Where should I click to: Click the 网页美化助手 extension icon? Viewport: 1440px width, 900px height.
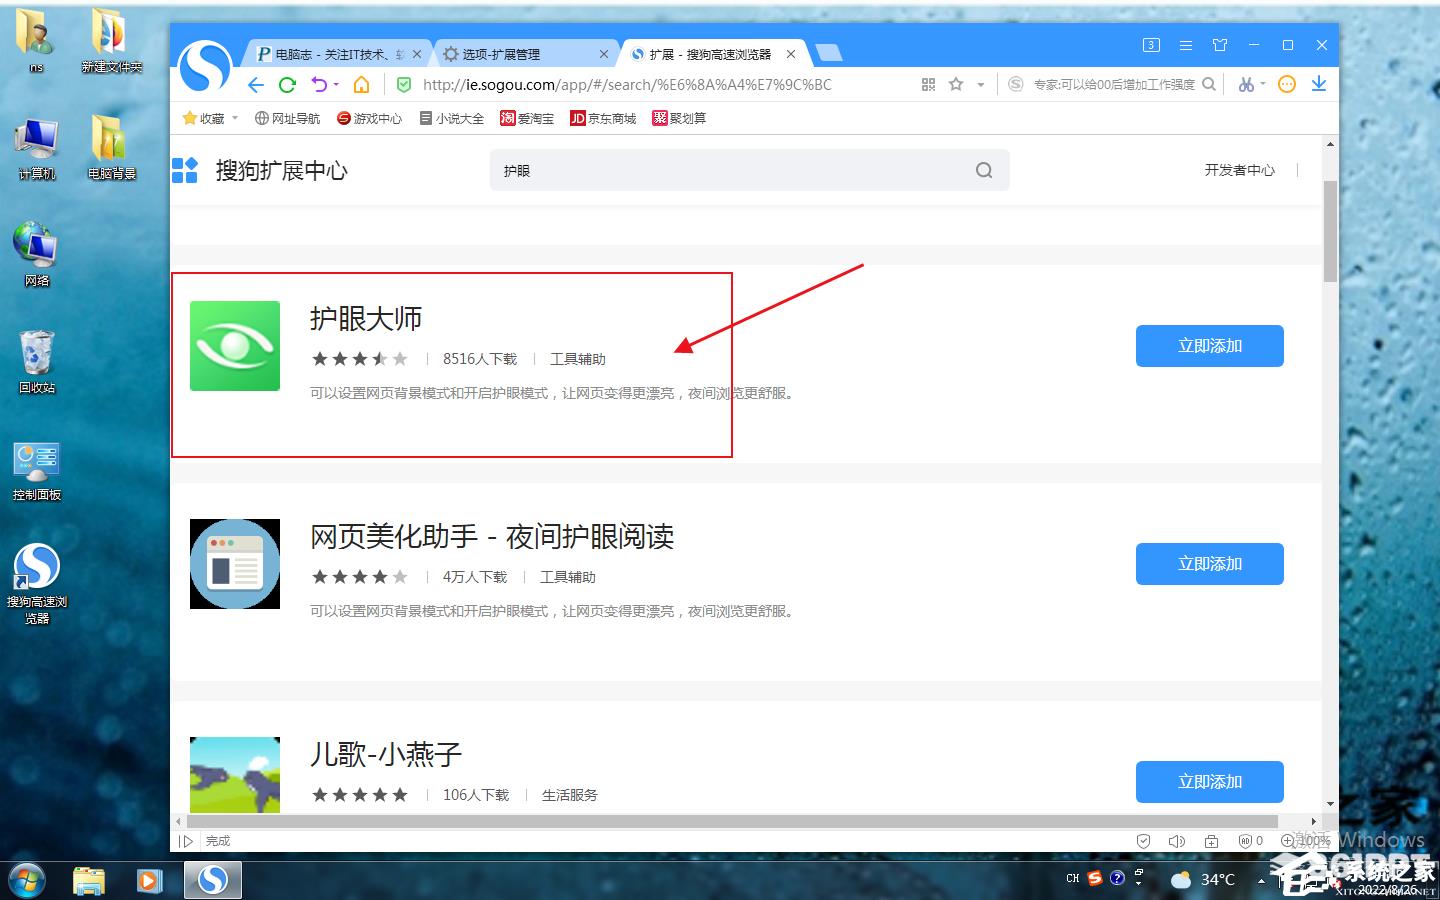[235, 564]
